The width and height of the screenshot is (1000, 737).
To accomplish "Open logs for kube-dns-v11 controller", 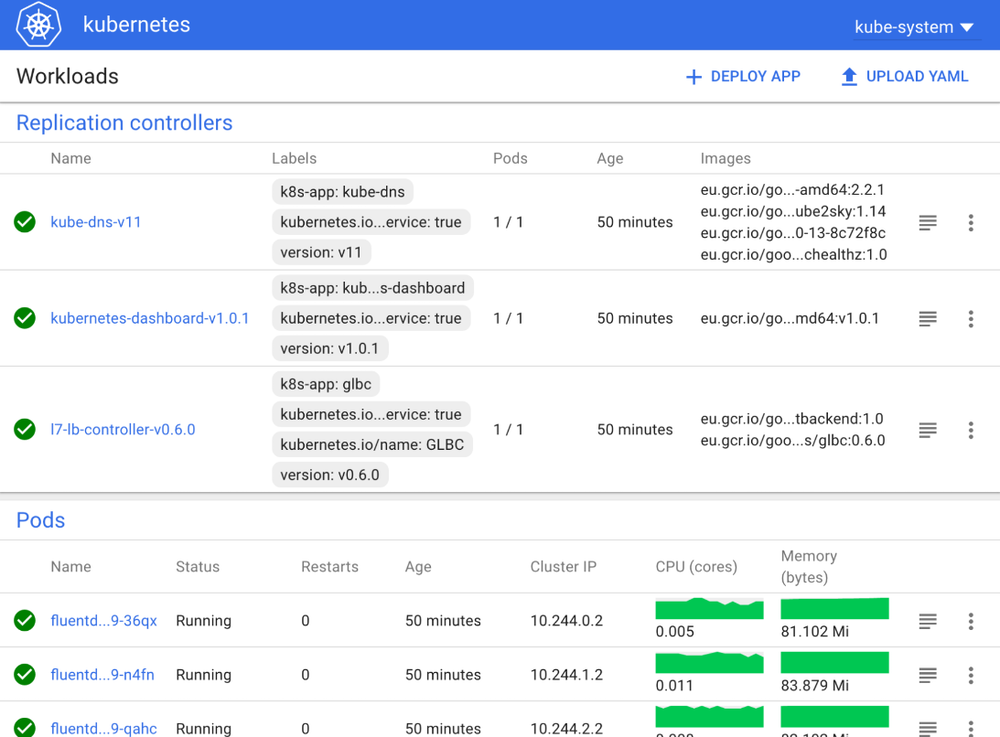I will (927, 222).
